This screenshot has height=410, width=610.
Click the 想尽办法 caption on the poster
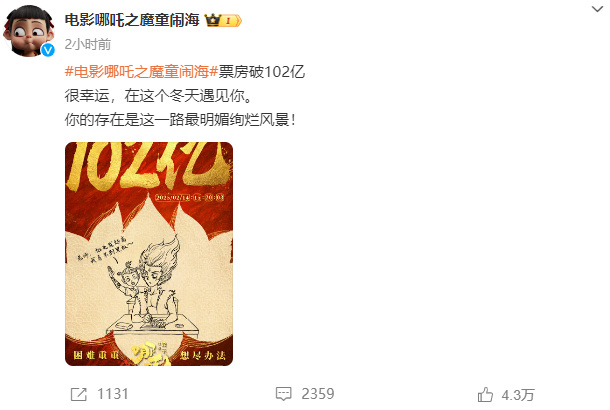203,355
